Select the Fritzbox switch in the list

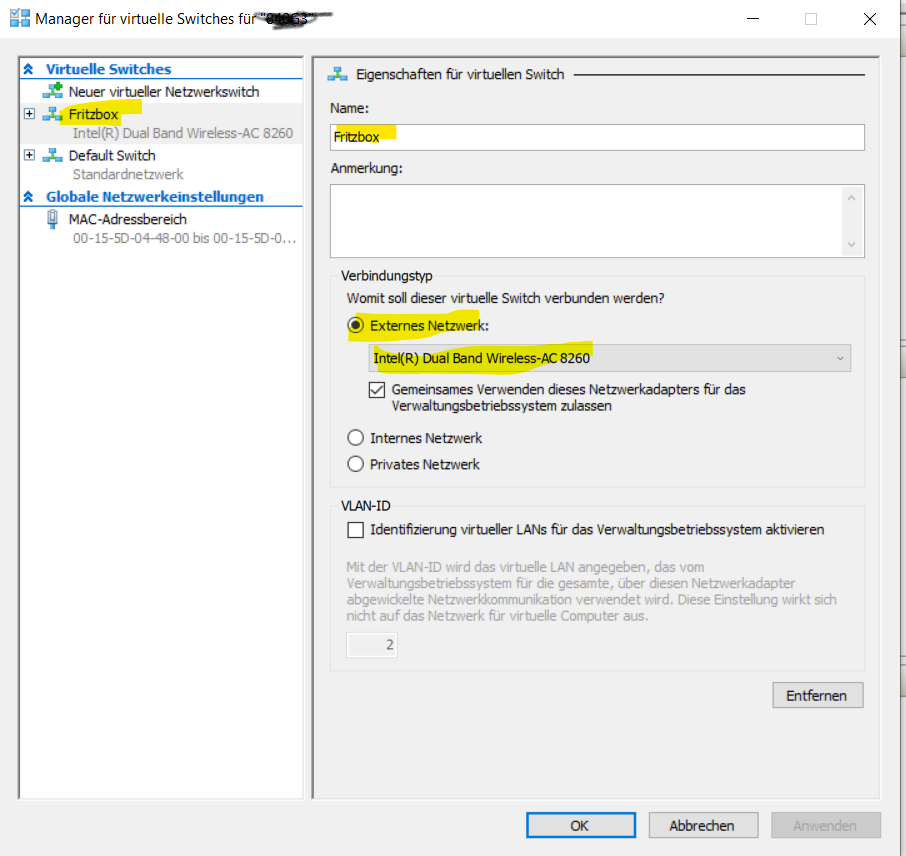[93, 114]
